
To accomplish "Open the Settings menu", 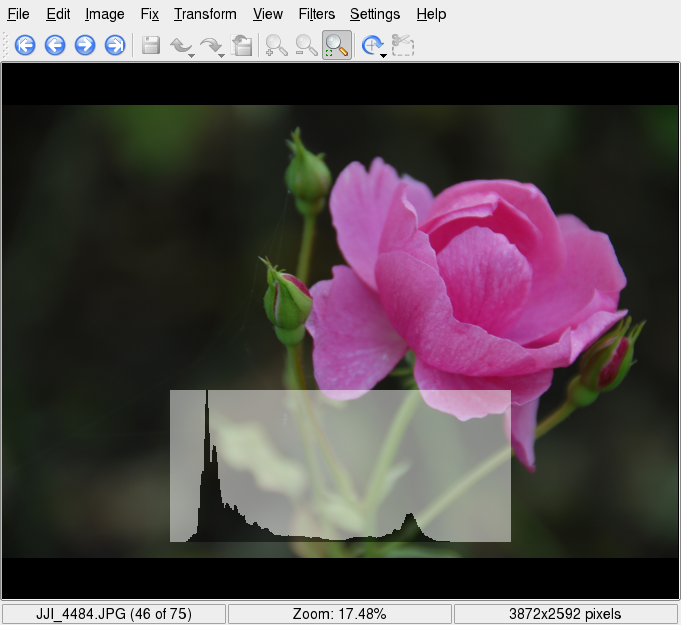I will pyautogui.click(x=375, y=14).
